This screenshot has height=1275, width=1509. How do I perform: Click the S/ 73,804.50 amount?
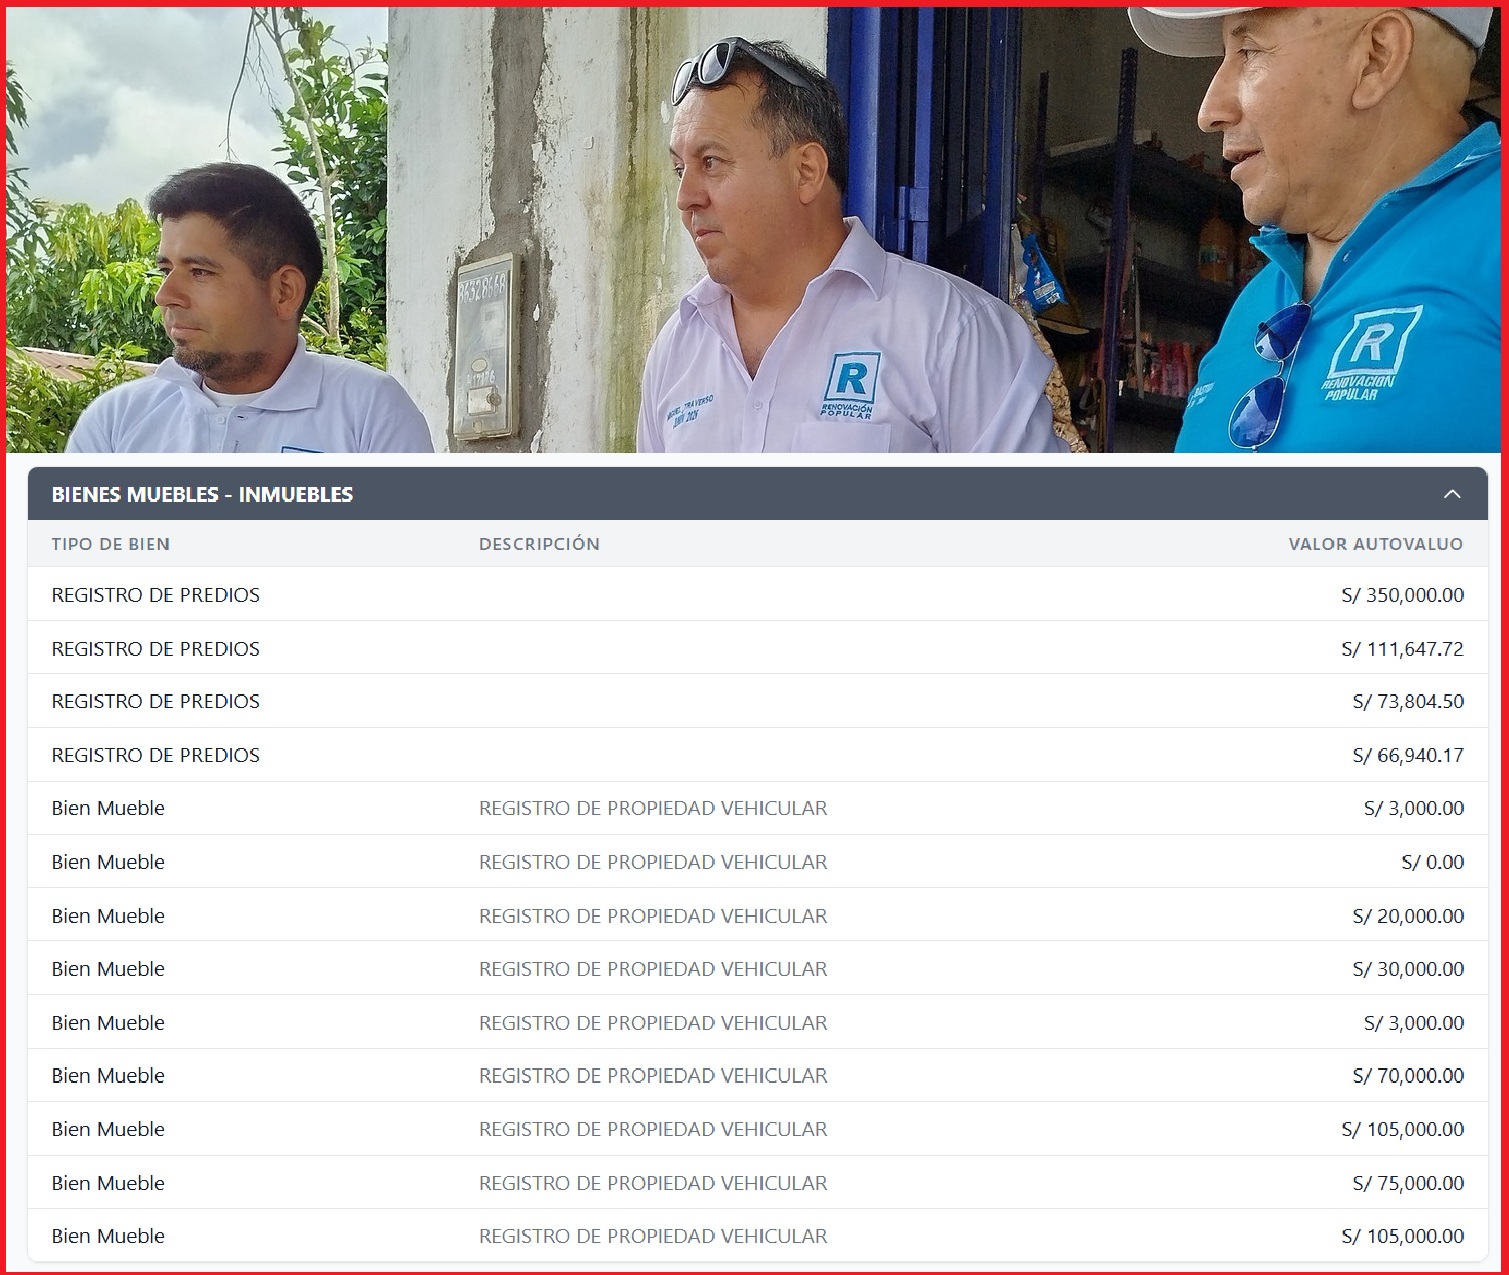tap(1408, 701)
